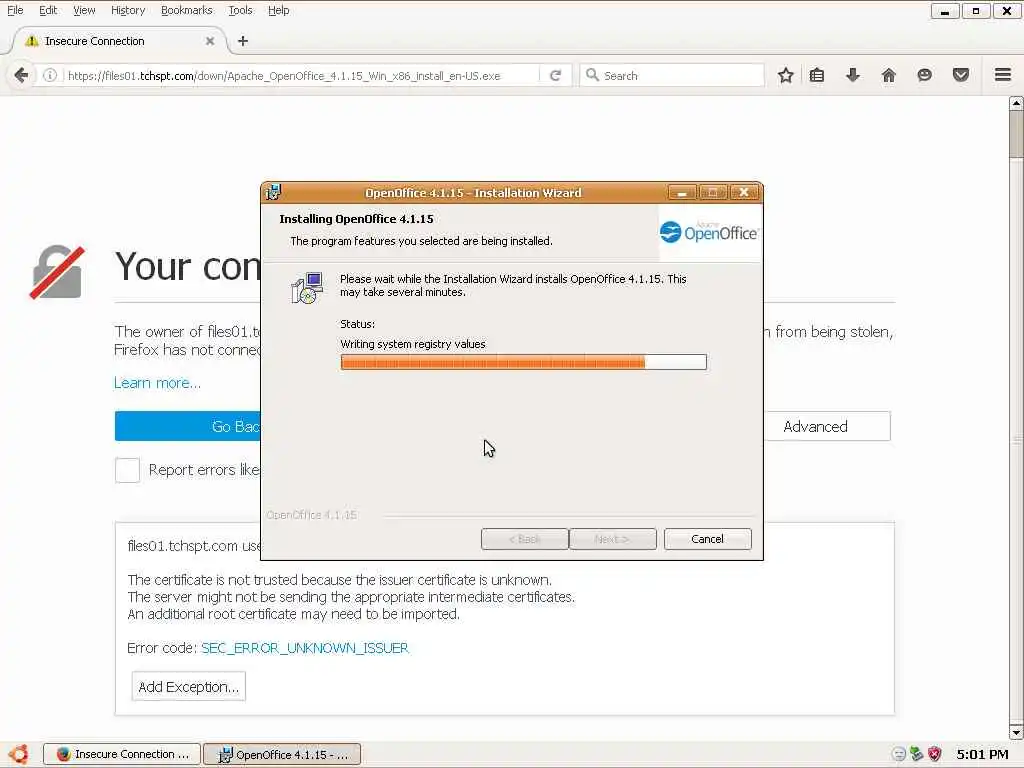Click the blue Go Back button
Screen dimensions: 1024x768
[x=188, y=426]
